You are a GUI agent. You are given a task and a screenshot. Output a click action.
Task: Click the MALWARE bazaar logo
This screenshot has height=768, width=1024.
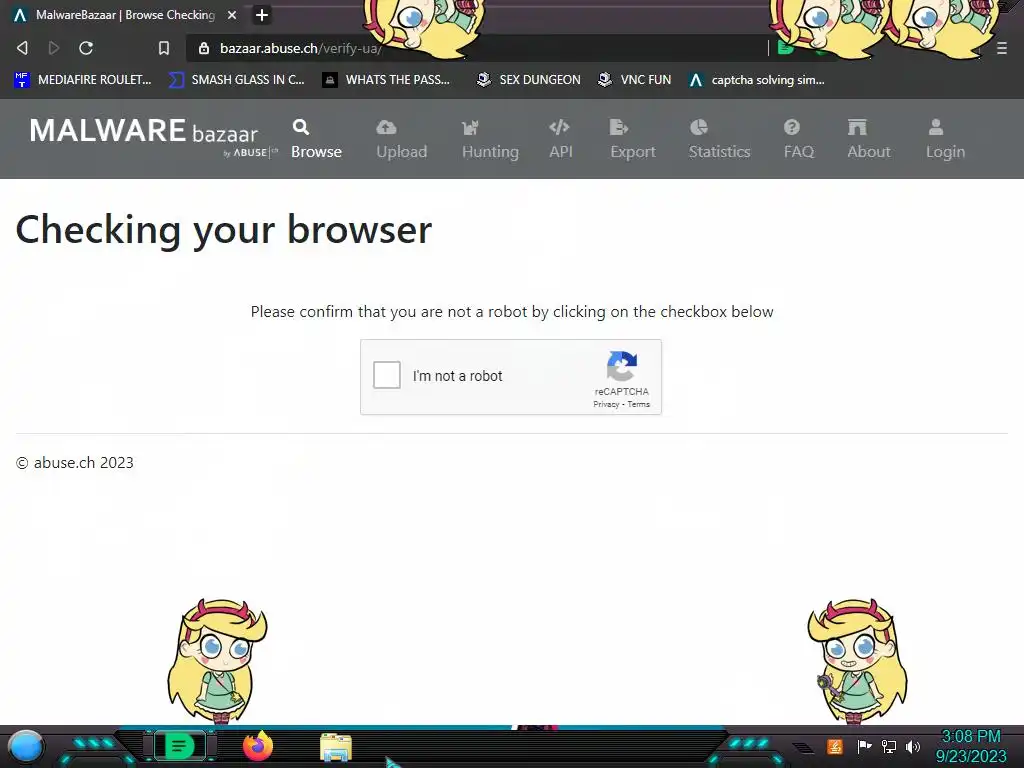tap(153, 137)
